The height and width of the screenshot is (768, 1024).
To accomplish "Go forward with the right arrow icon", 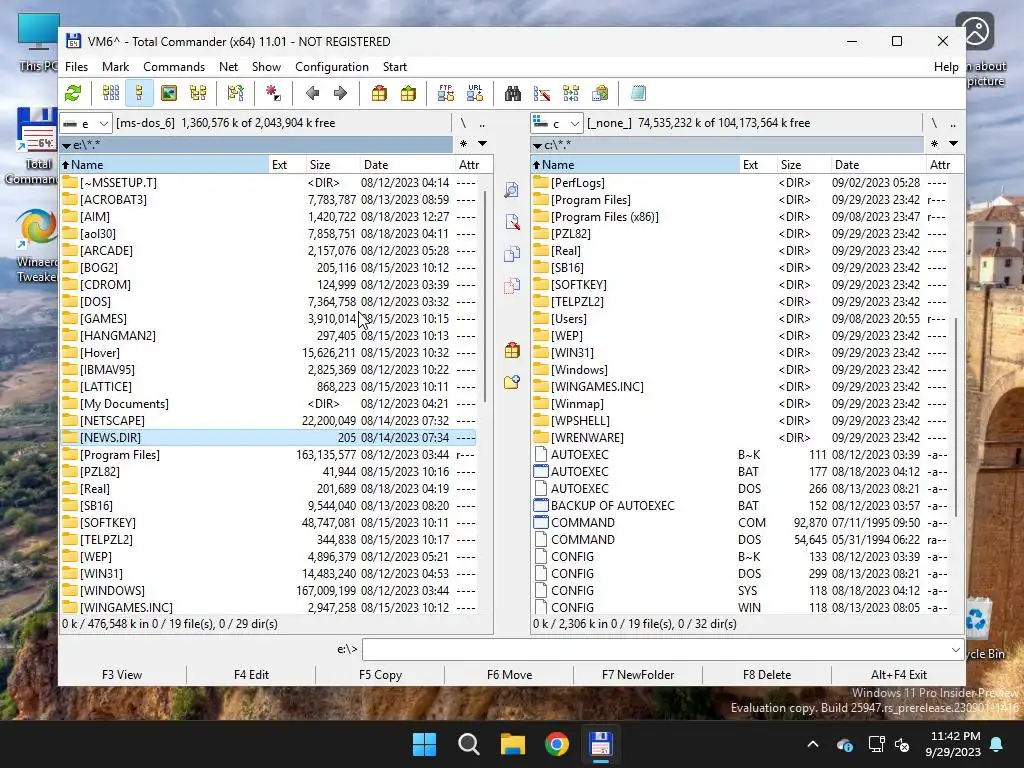I will tap(340, 93).
